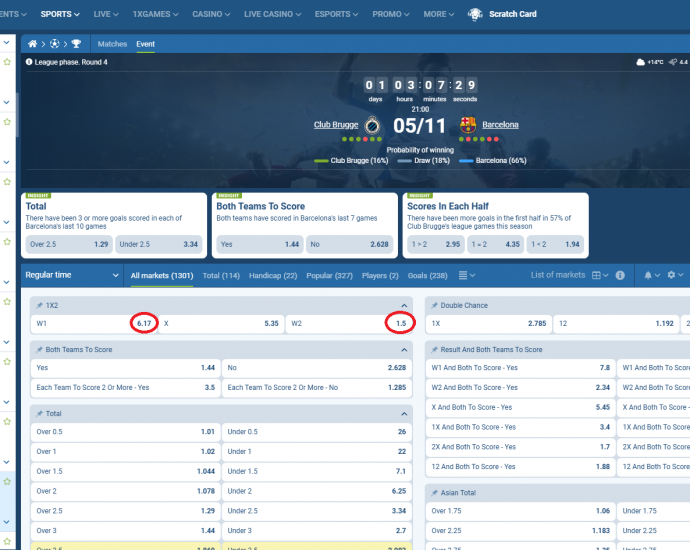Select insight card Yes at 1.44
Screen dimensions: 690x550
pyautogui.click(x=260, y=244)
